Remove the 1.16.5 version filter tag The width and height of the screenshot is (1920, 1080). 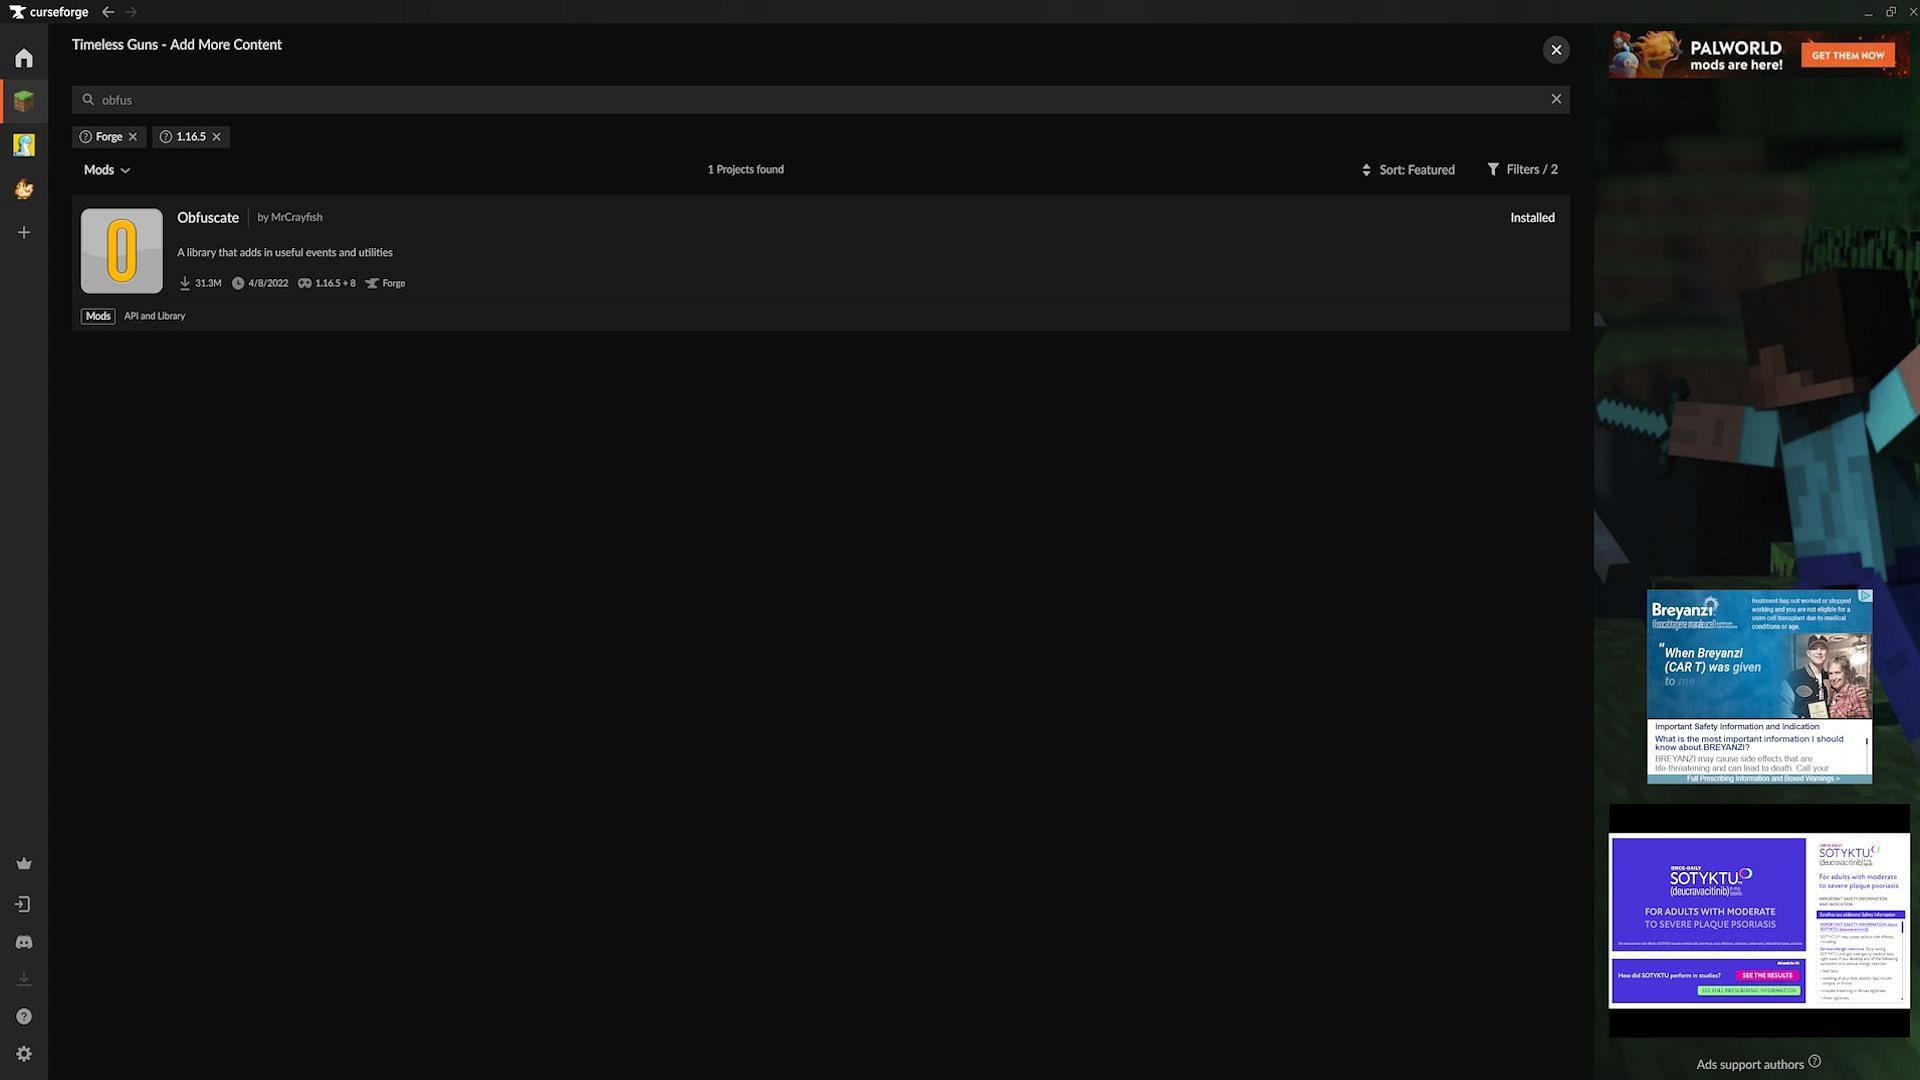click(x=216, y=137)
